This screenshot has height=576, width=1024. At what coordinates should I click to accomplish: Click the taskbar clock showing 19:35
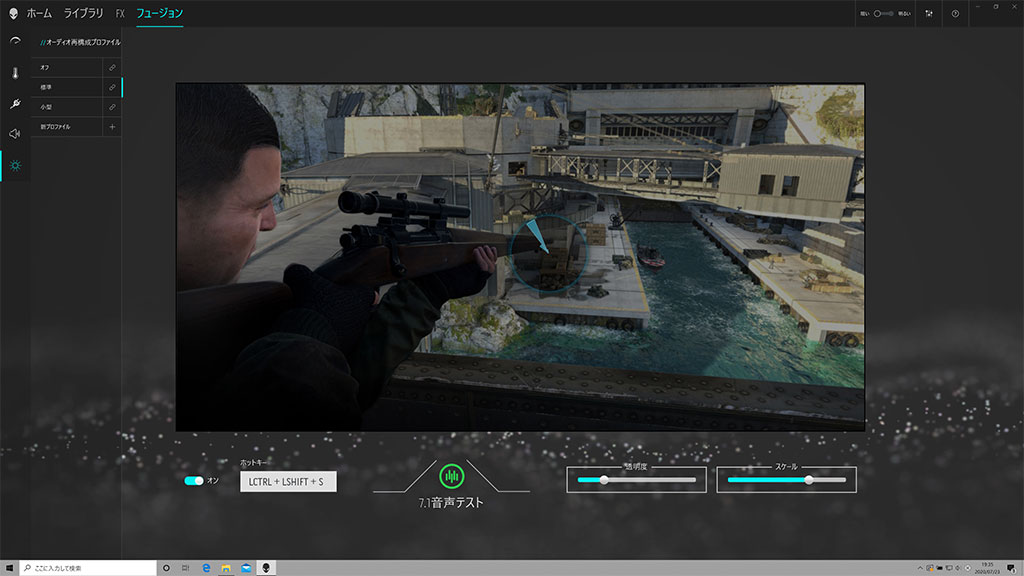(x=987, y=568)
